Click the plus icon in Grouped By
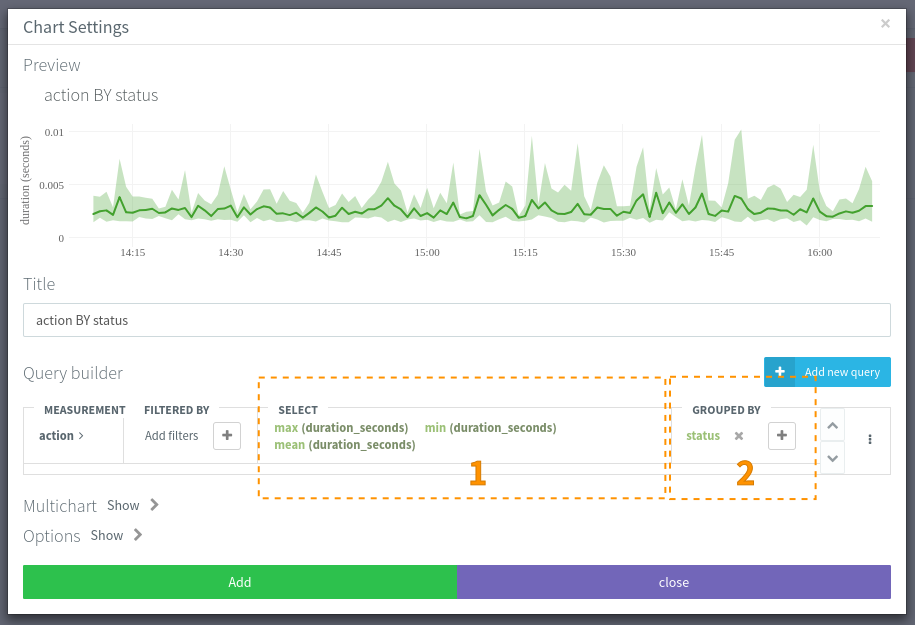This screenshot has height=625, width=915. (782, 436)
